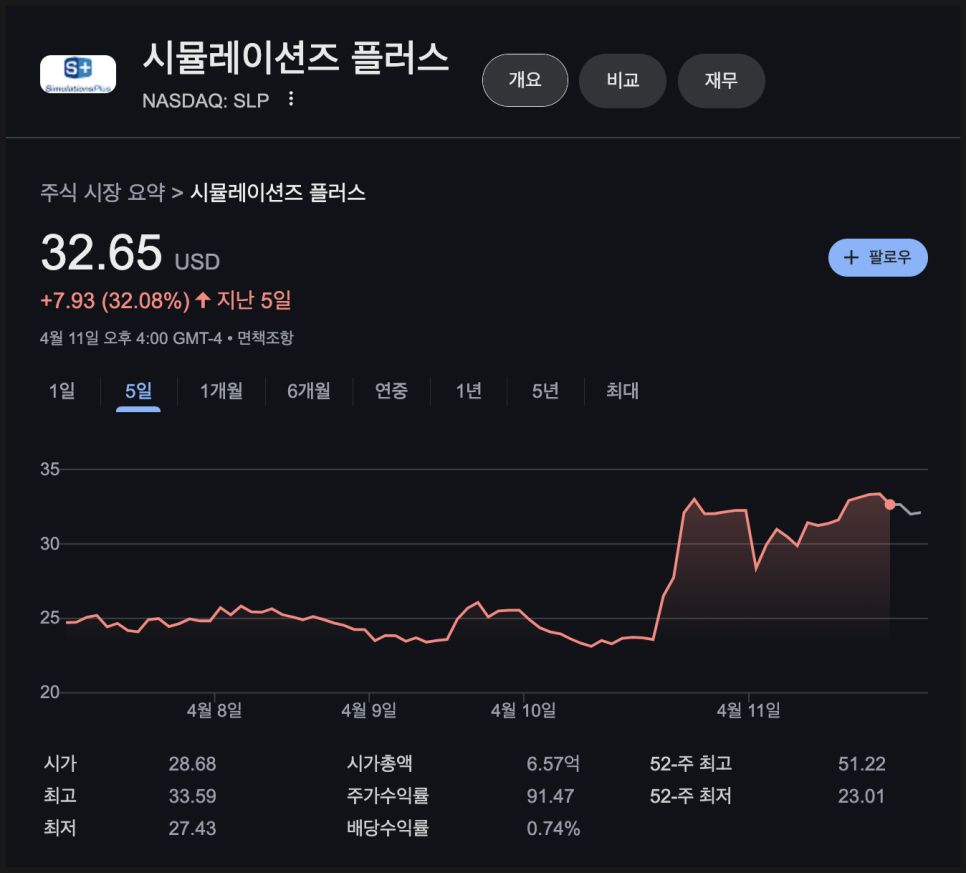Open the 면책조항 disclaimer link

[x=266, y=338]
